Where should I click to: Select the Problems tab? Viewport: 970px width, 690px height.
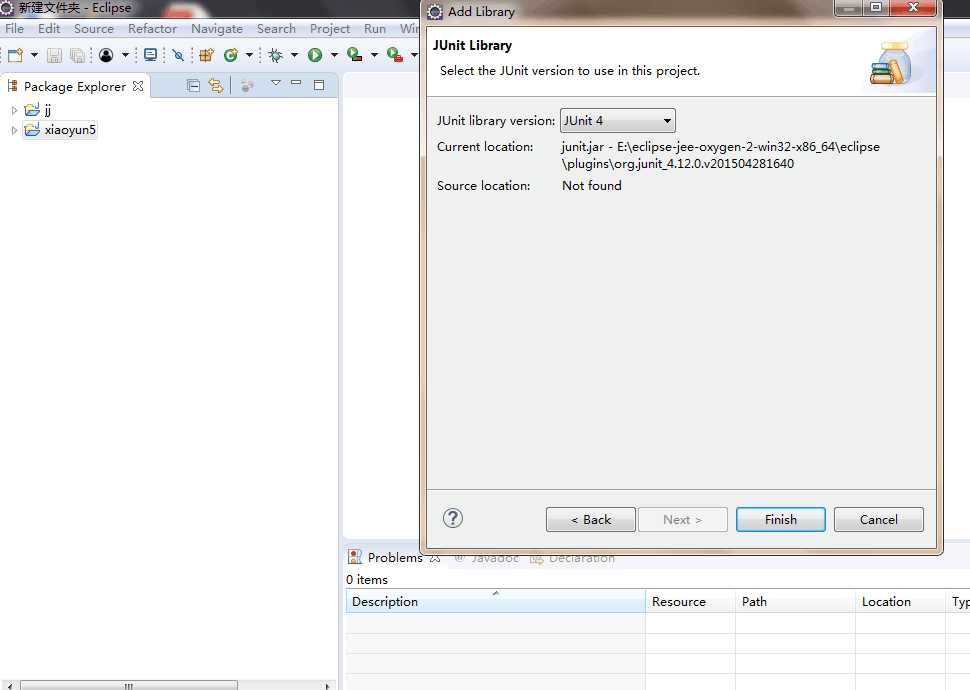394,558
